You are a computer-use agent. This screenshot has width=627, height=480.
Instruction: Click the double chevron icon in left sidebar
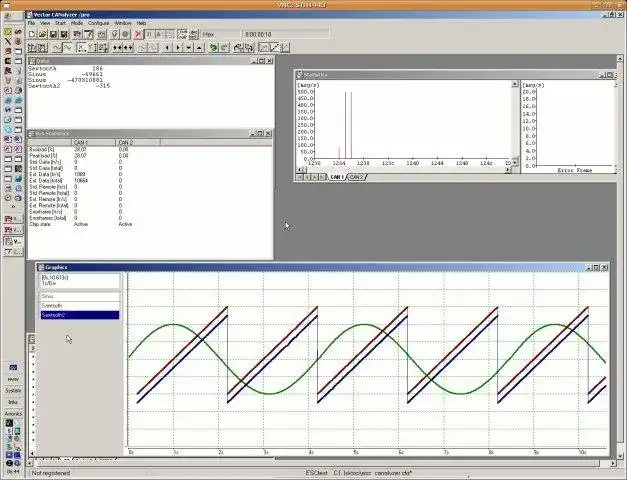[x=13, y=207]
